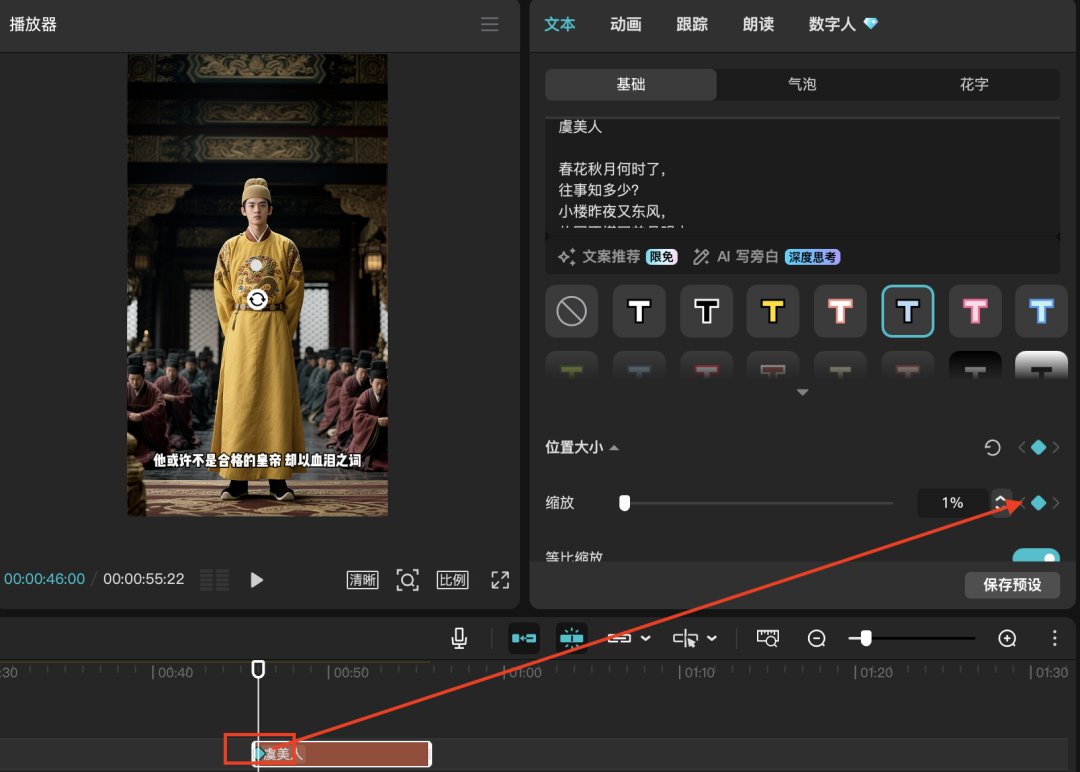Click the zoom-in icon on the timeline

(x=1007, y=638)
